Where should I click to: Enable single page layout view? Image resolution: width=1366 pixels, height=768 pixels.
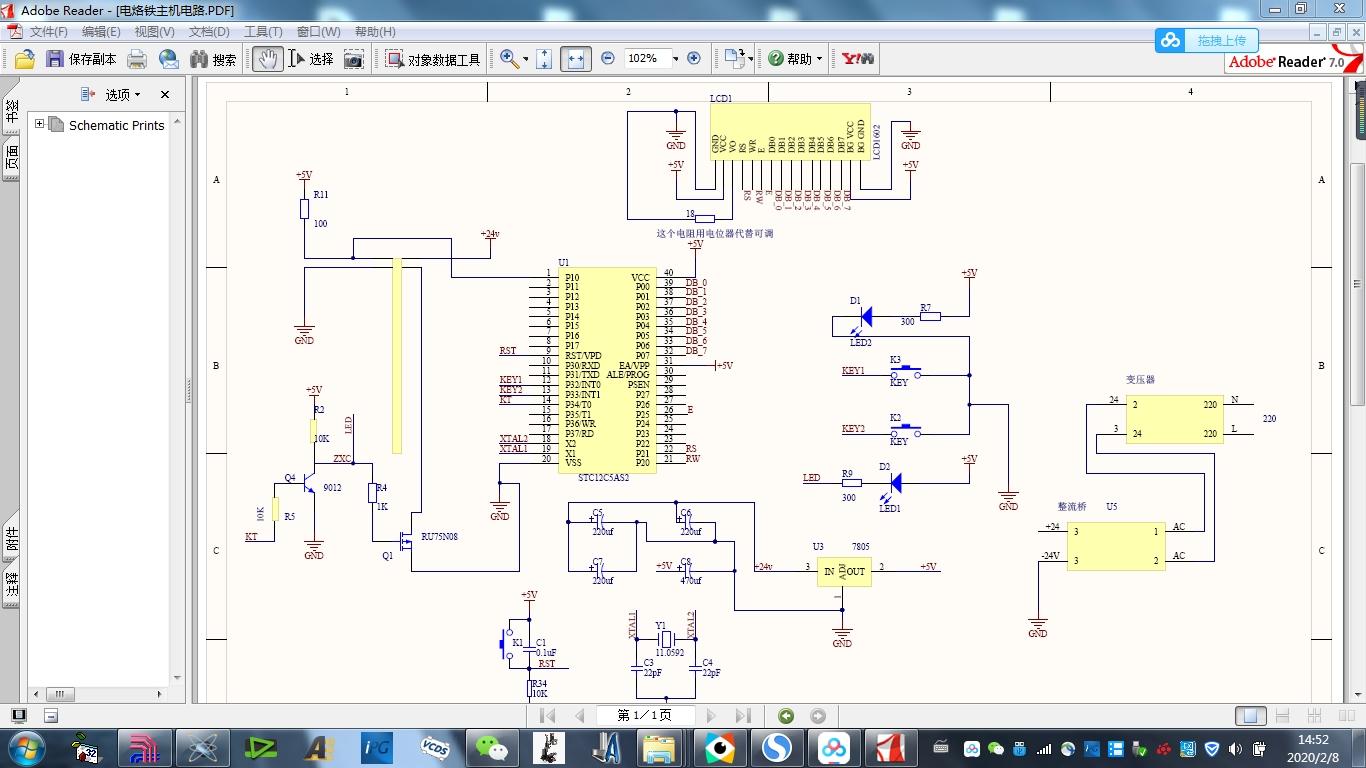(1250, 716)
